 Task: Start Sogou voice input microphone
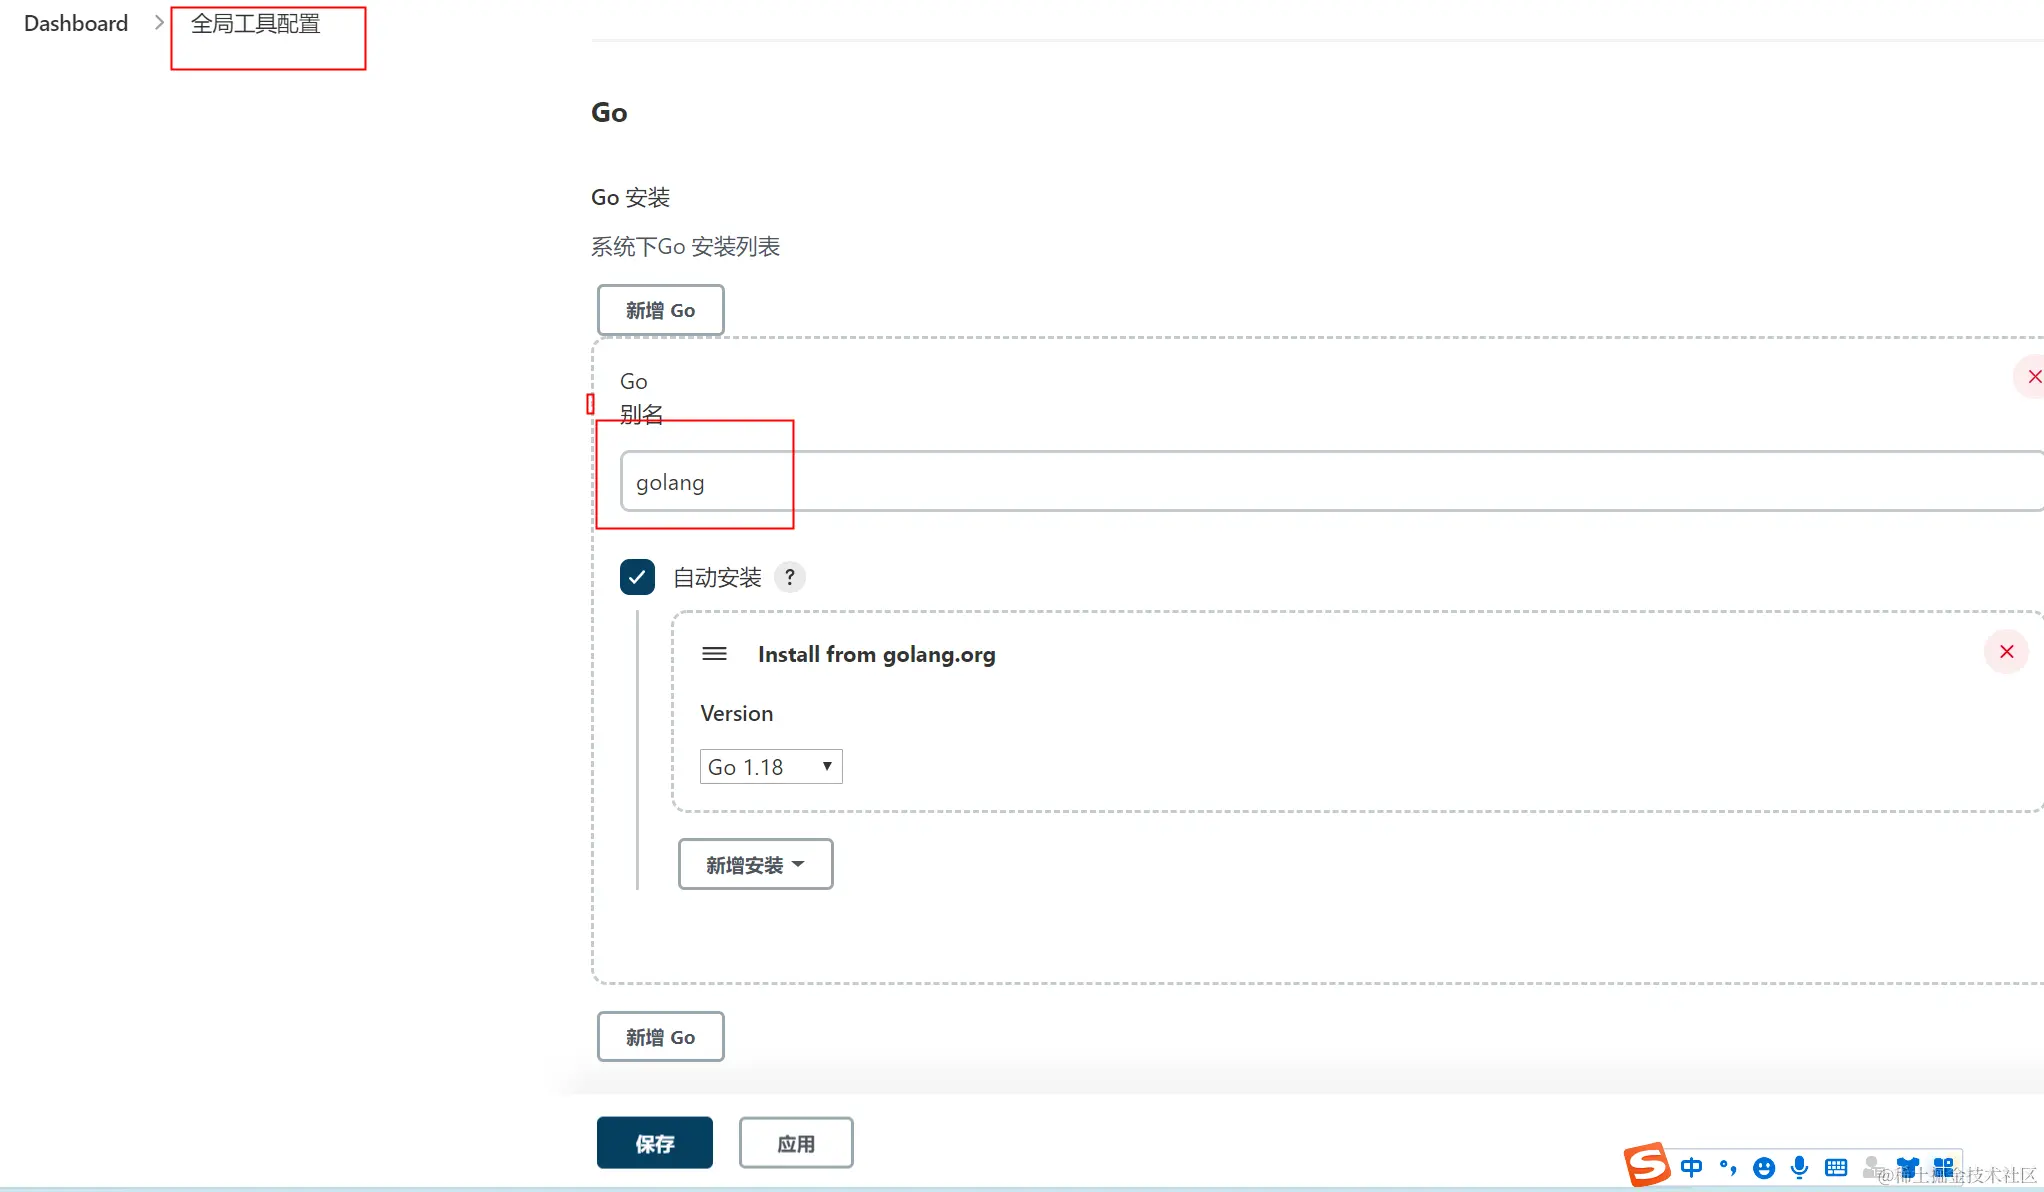click(1800, 1167)
